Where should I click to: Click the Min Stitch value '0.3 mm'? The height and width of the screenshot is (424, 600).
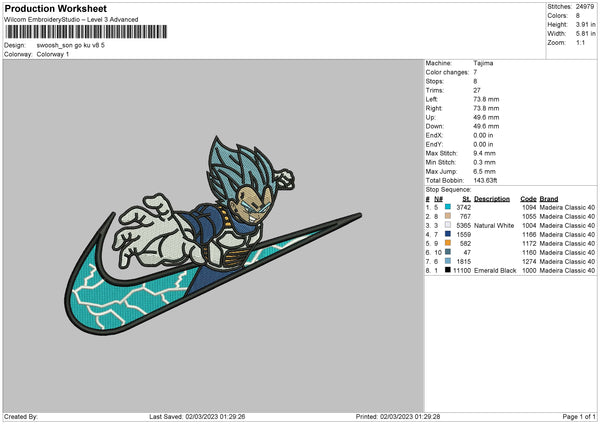484,162
